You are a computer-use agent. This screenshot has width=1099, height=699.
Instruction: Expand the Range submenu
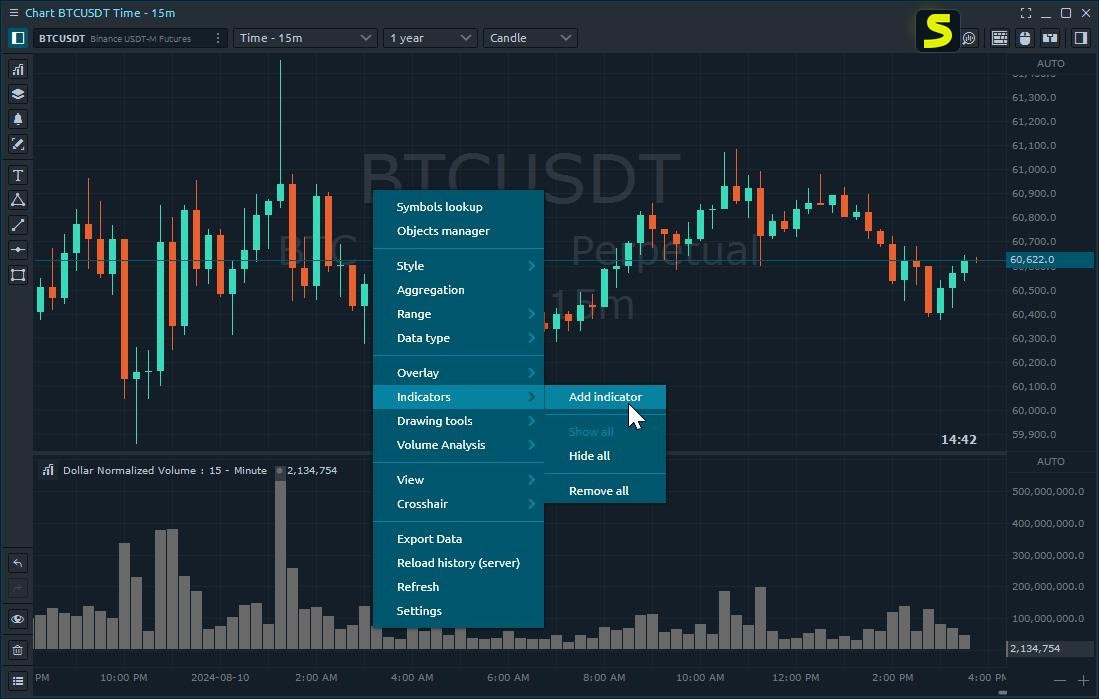point(458,314)
